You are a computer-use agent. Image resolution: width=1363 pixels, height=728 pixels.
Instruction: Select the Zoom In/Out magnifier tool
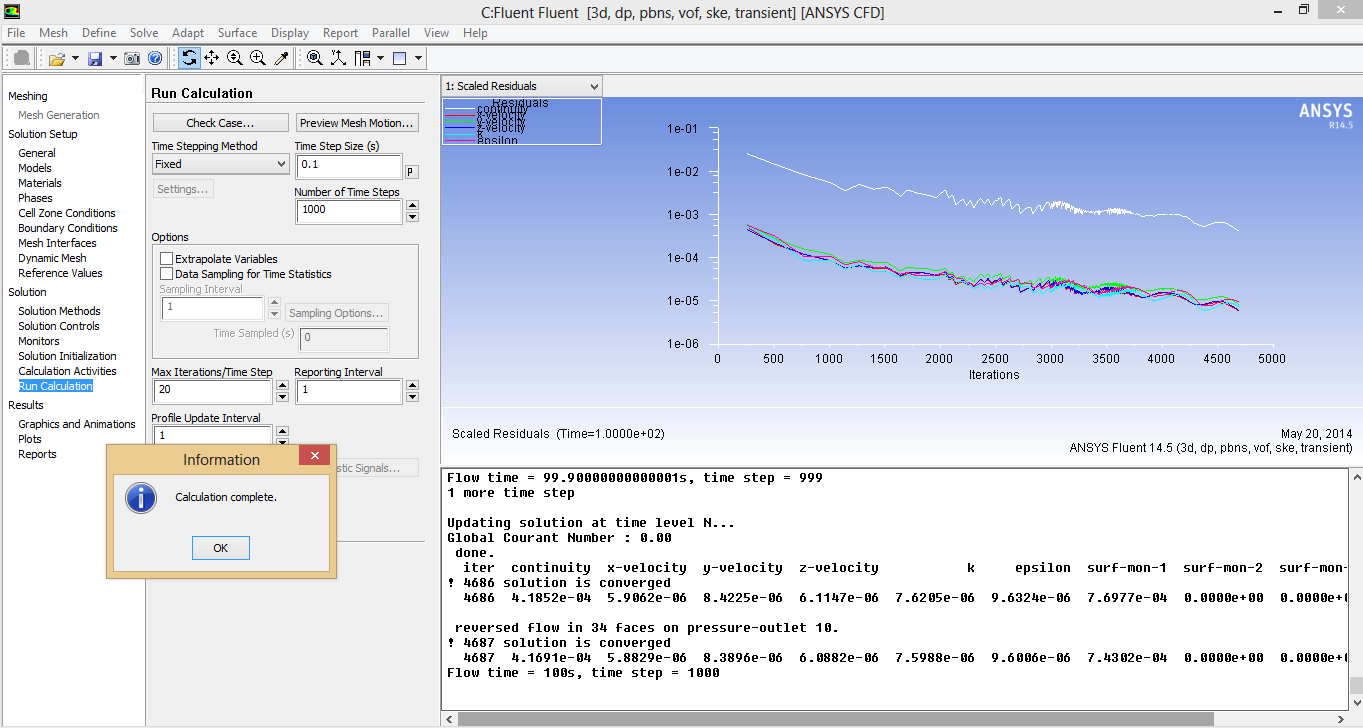[x=235, y=58]
